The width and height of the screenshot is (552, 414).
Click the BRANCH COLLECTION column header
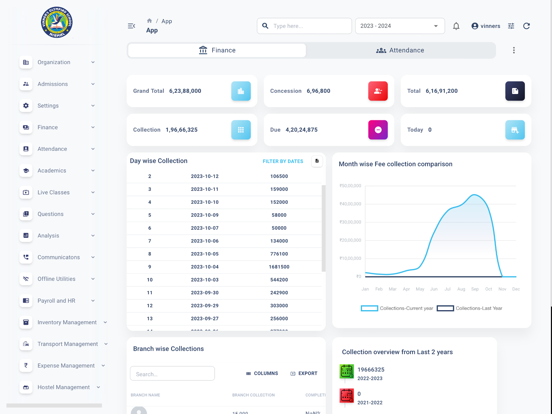coord(253,395)
